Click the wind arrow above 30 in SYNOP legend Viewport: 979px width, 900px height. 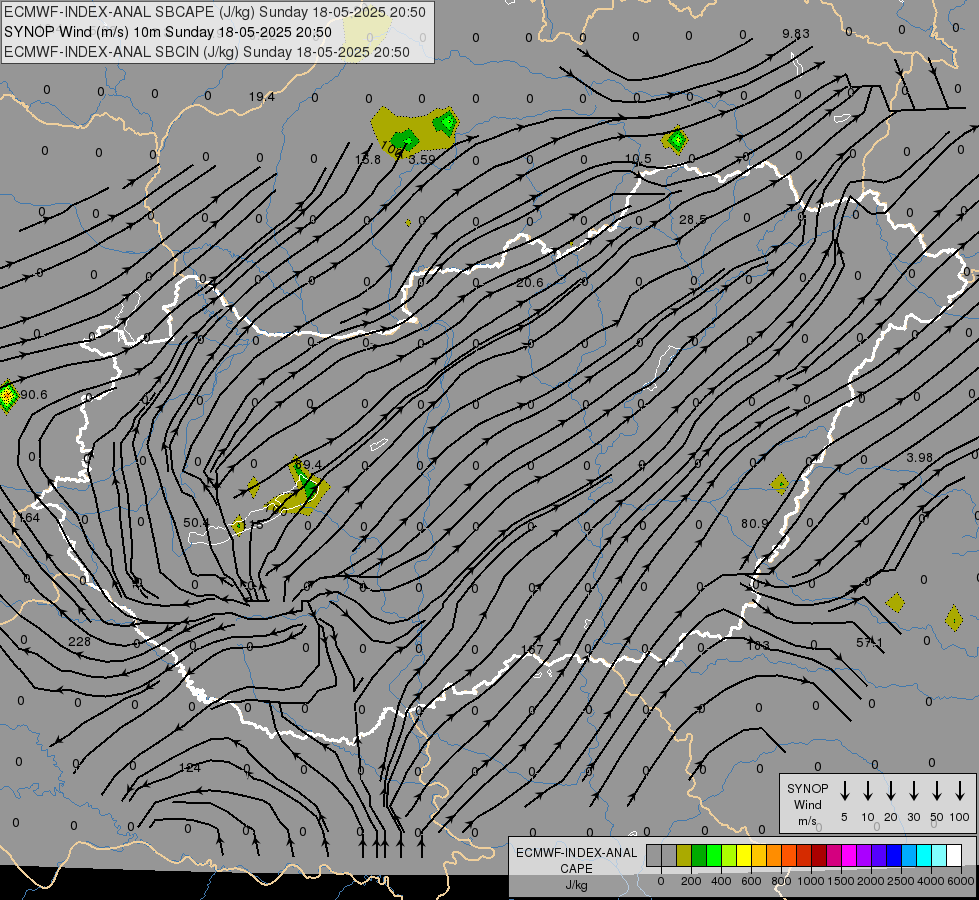(x=913, y=791)
